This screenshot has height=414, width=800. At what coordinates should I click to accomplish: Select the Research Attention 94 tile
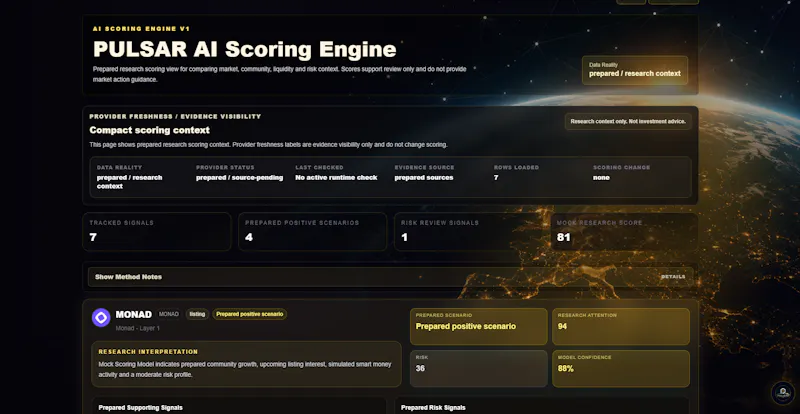click(620, 327)
